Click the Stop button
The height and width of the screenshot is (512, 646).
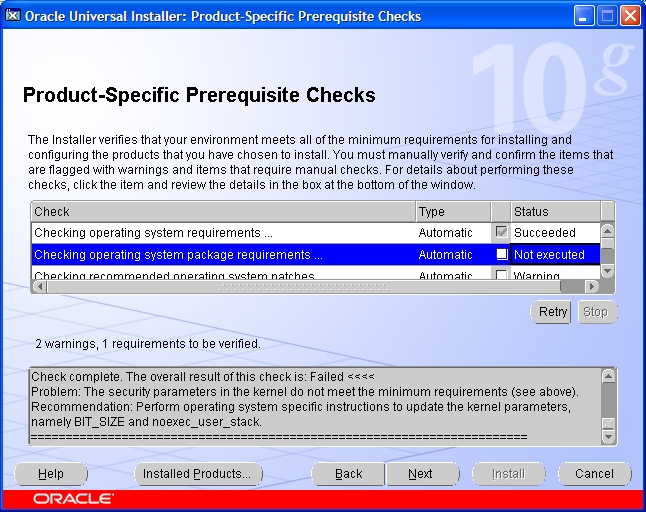pyautogui.click(x=597, y=312)
